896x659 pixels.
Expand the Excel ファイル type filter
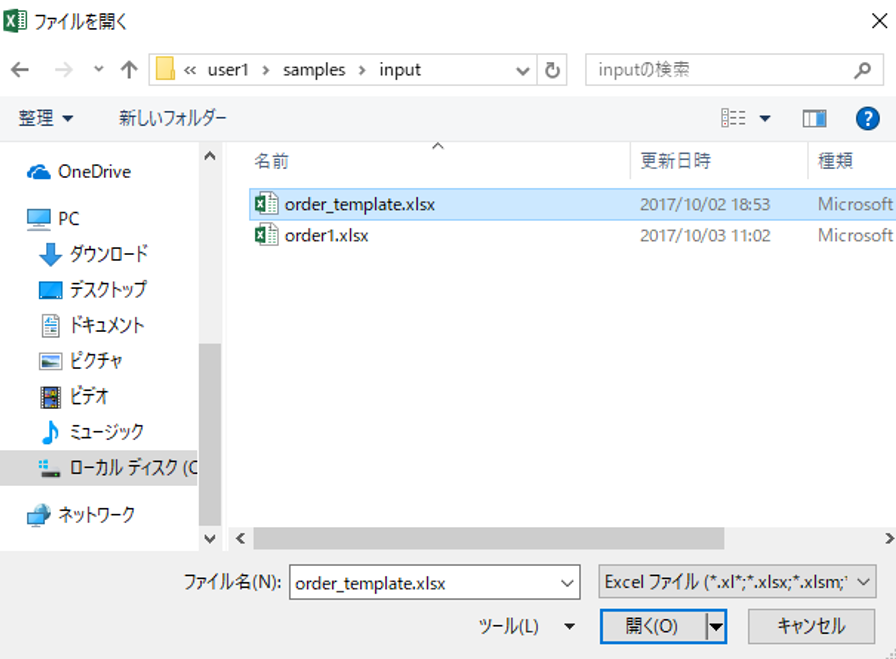coord(737,582)
